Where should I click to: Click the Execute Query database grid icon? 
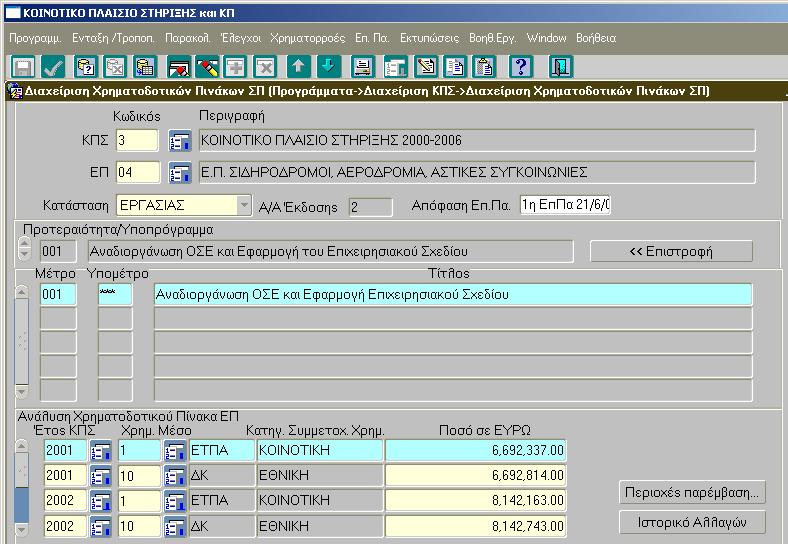[x=145, y=67]
